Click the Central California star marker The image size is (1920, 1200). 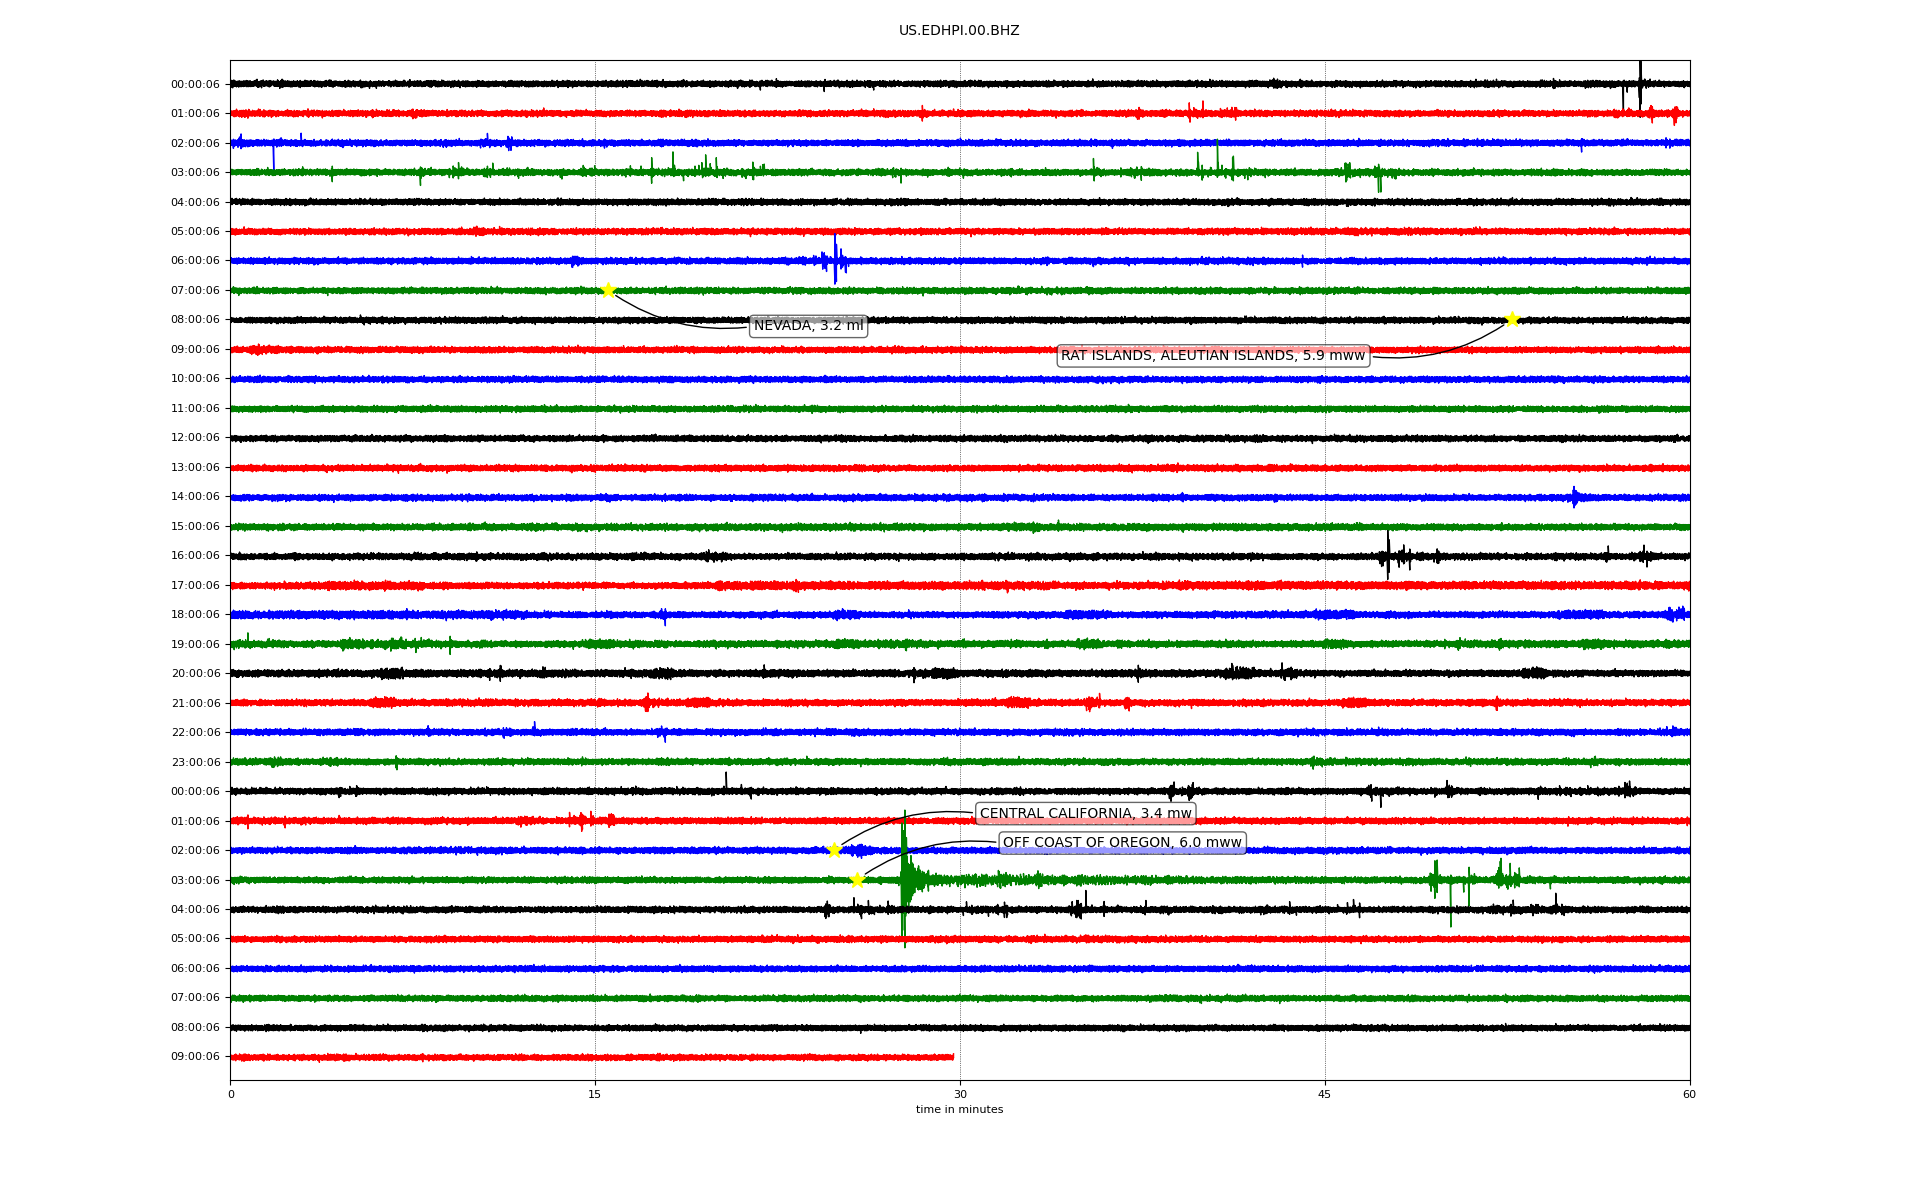834,851
